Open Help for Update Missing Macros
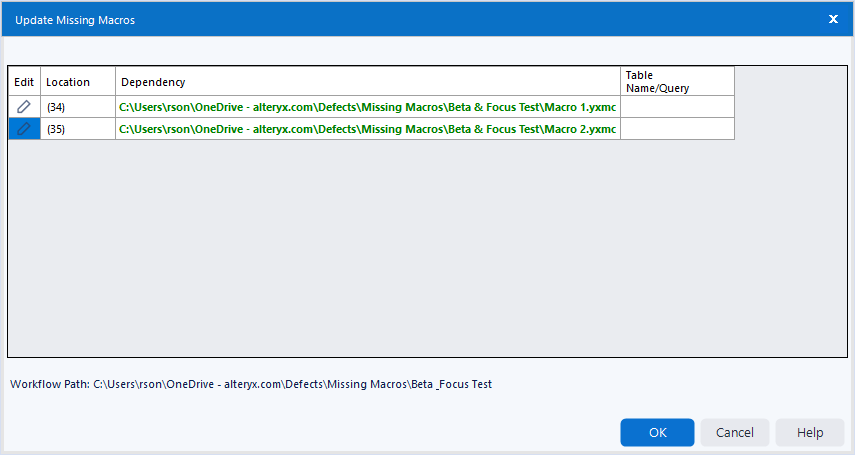The width and height of the screenshot is (855, 455). click(x=810, y=433)
